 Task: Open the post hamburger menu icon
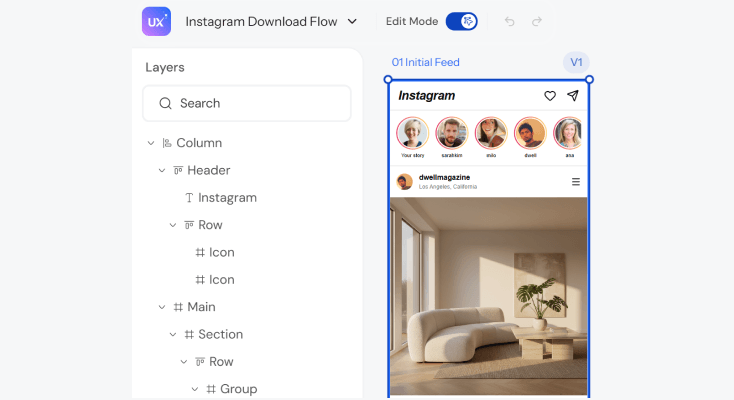576,182
